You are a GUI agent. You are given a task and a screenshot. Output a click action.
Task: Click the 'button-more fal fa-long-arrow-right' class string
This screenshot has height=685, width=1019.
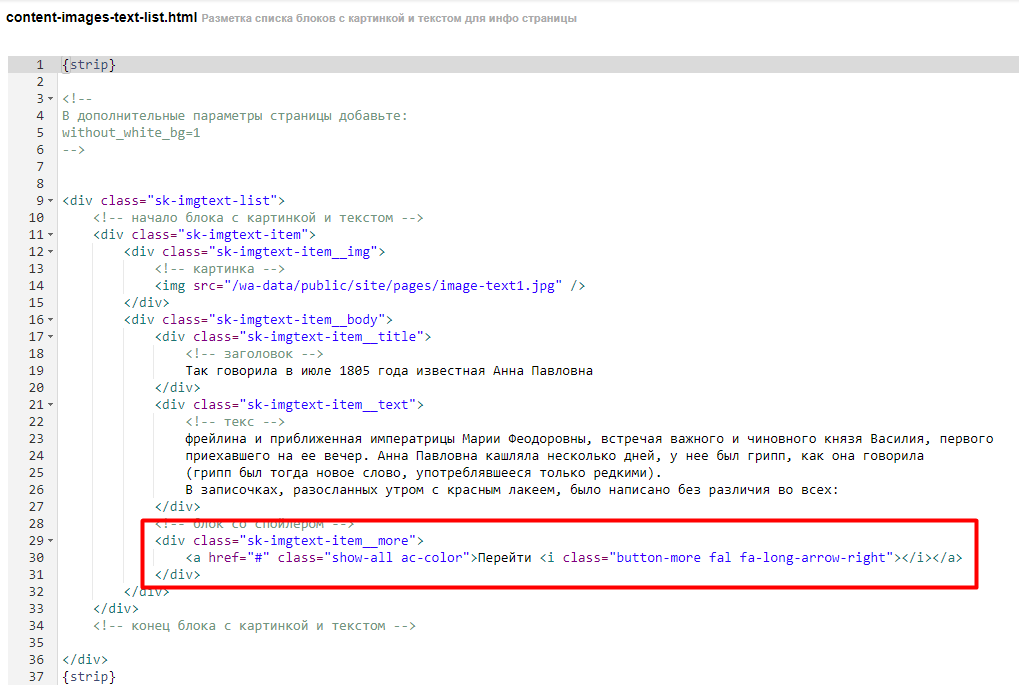click(750, 558)
